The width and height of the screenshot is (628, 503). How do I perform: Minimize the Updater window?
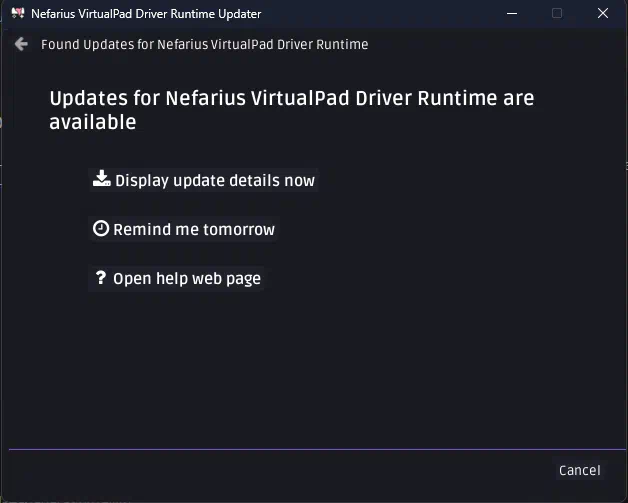pyautogui.click(x=511, y=14)
